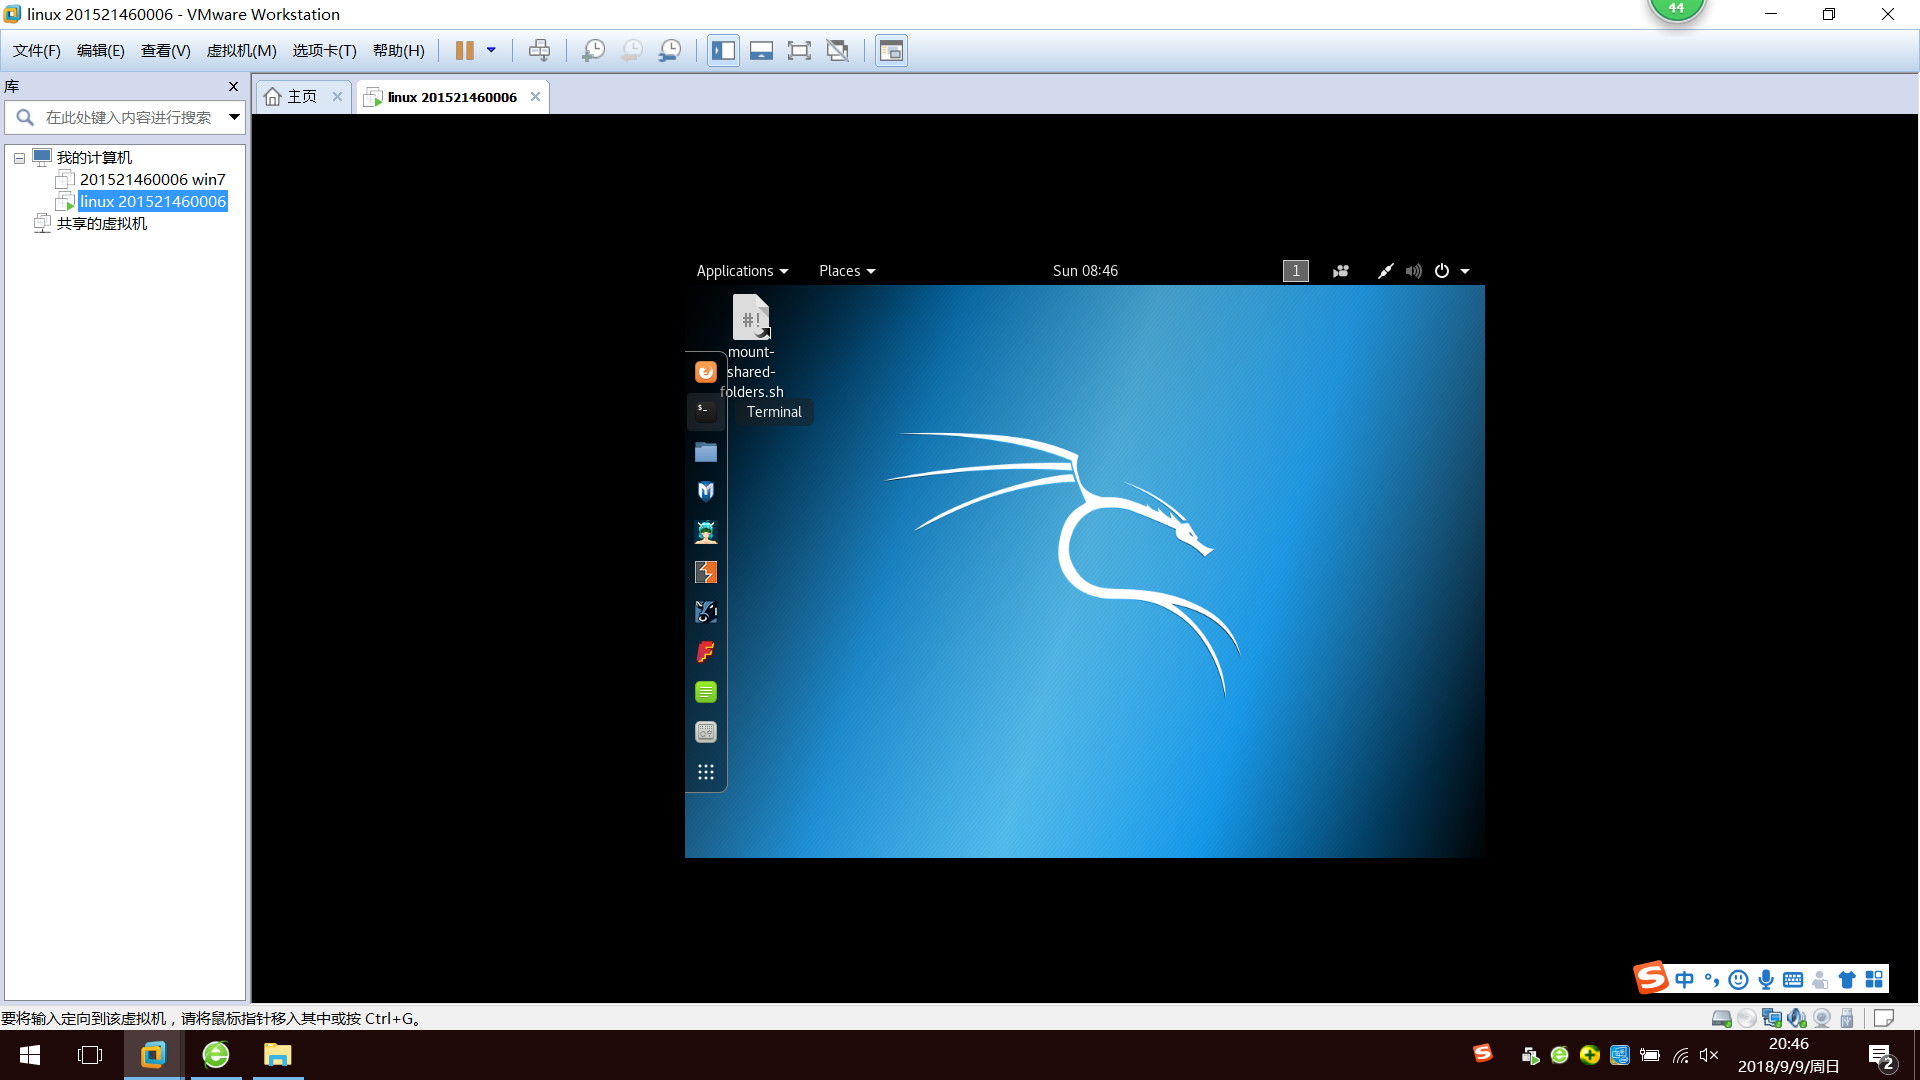Open the 虚拟机(M) menu

pos(241,51)
